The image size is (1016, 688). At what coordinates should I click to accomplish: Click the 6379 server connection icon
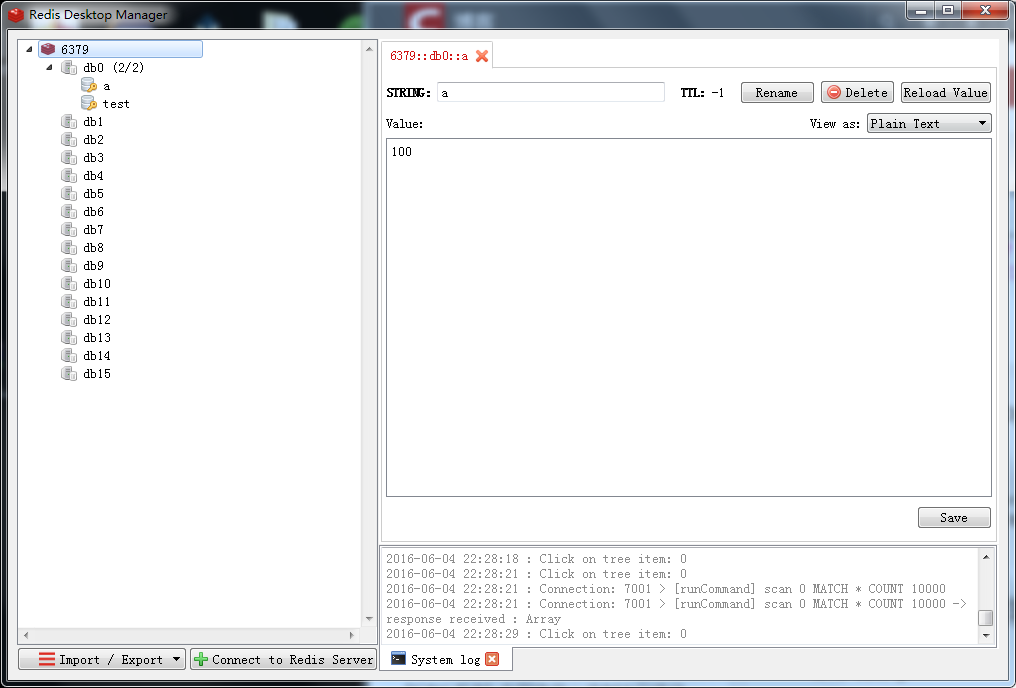[x=48, y=49]
